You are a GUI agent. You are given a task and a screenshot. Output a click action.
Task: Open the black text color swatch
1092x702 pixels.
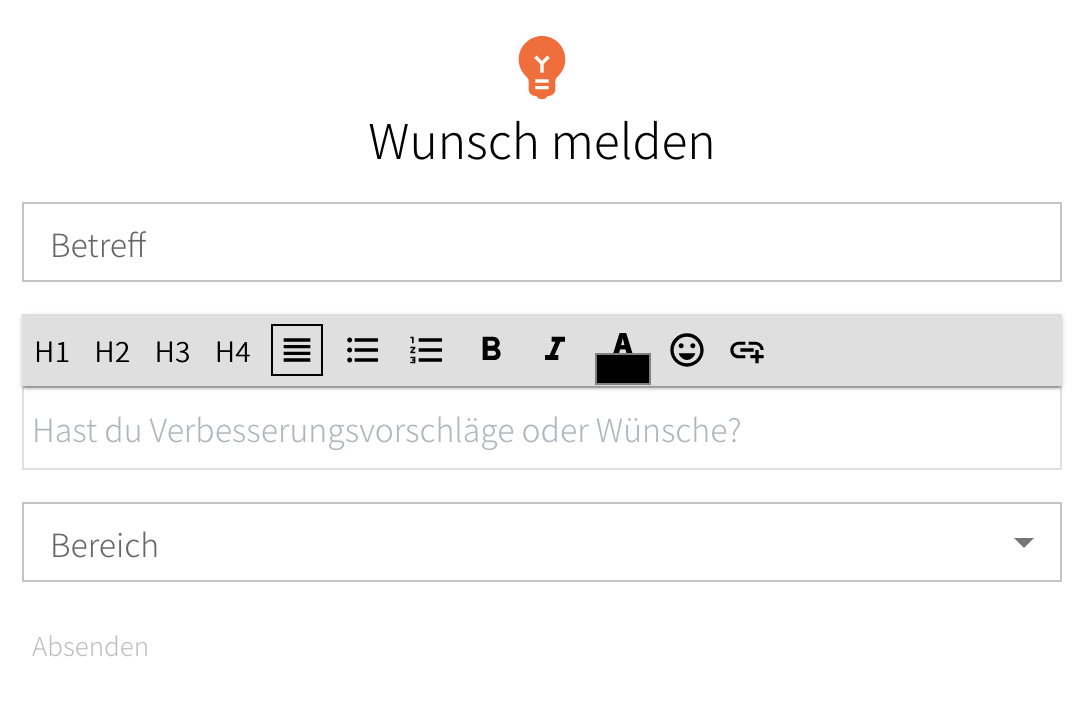pyautogui.click(x=623, y=369)
